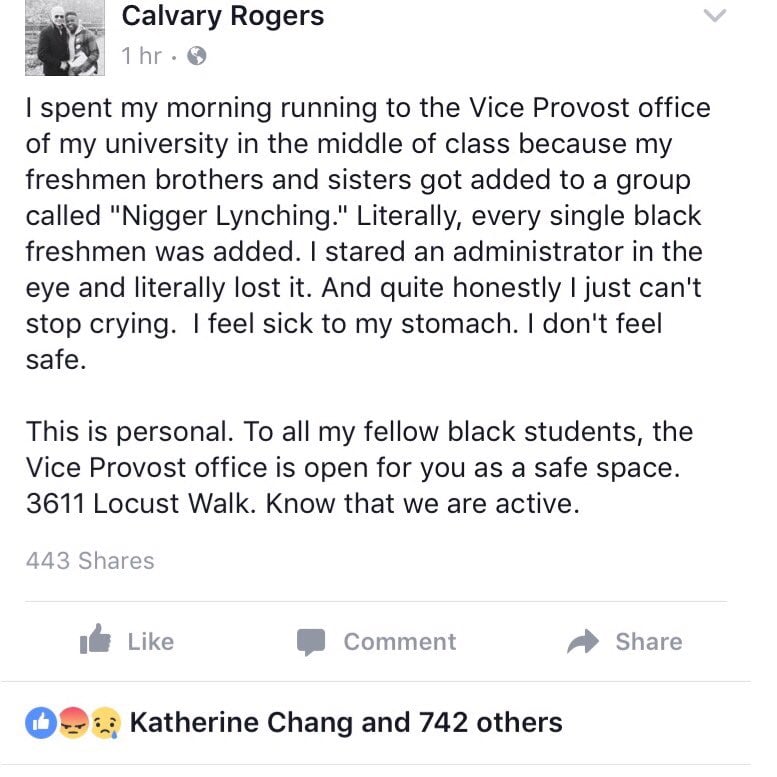Click the crying sad face reaction emoji
The image size is (777, 777).
(x=106, y=722)
